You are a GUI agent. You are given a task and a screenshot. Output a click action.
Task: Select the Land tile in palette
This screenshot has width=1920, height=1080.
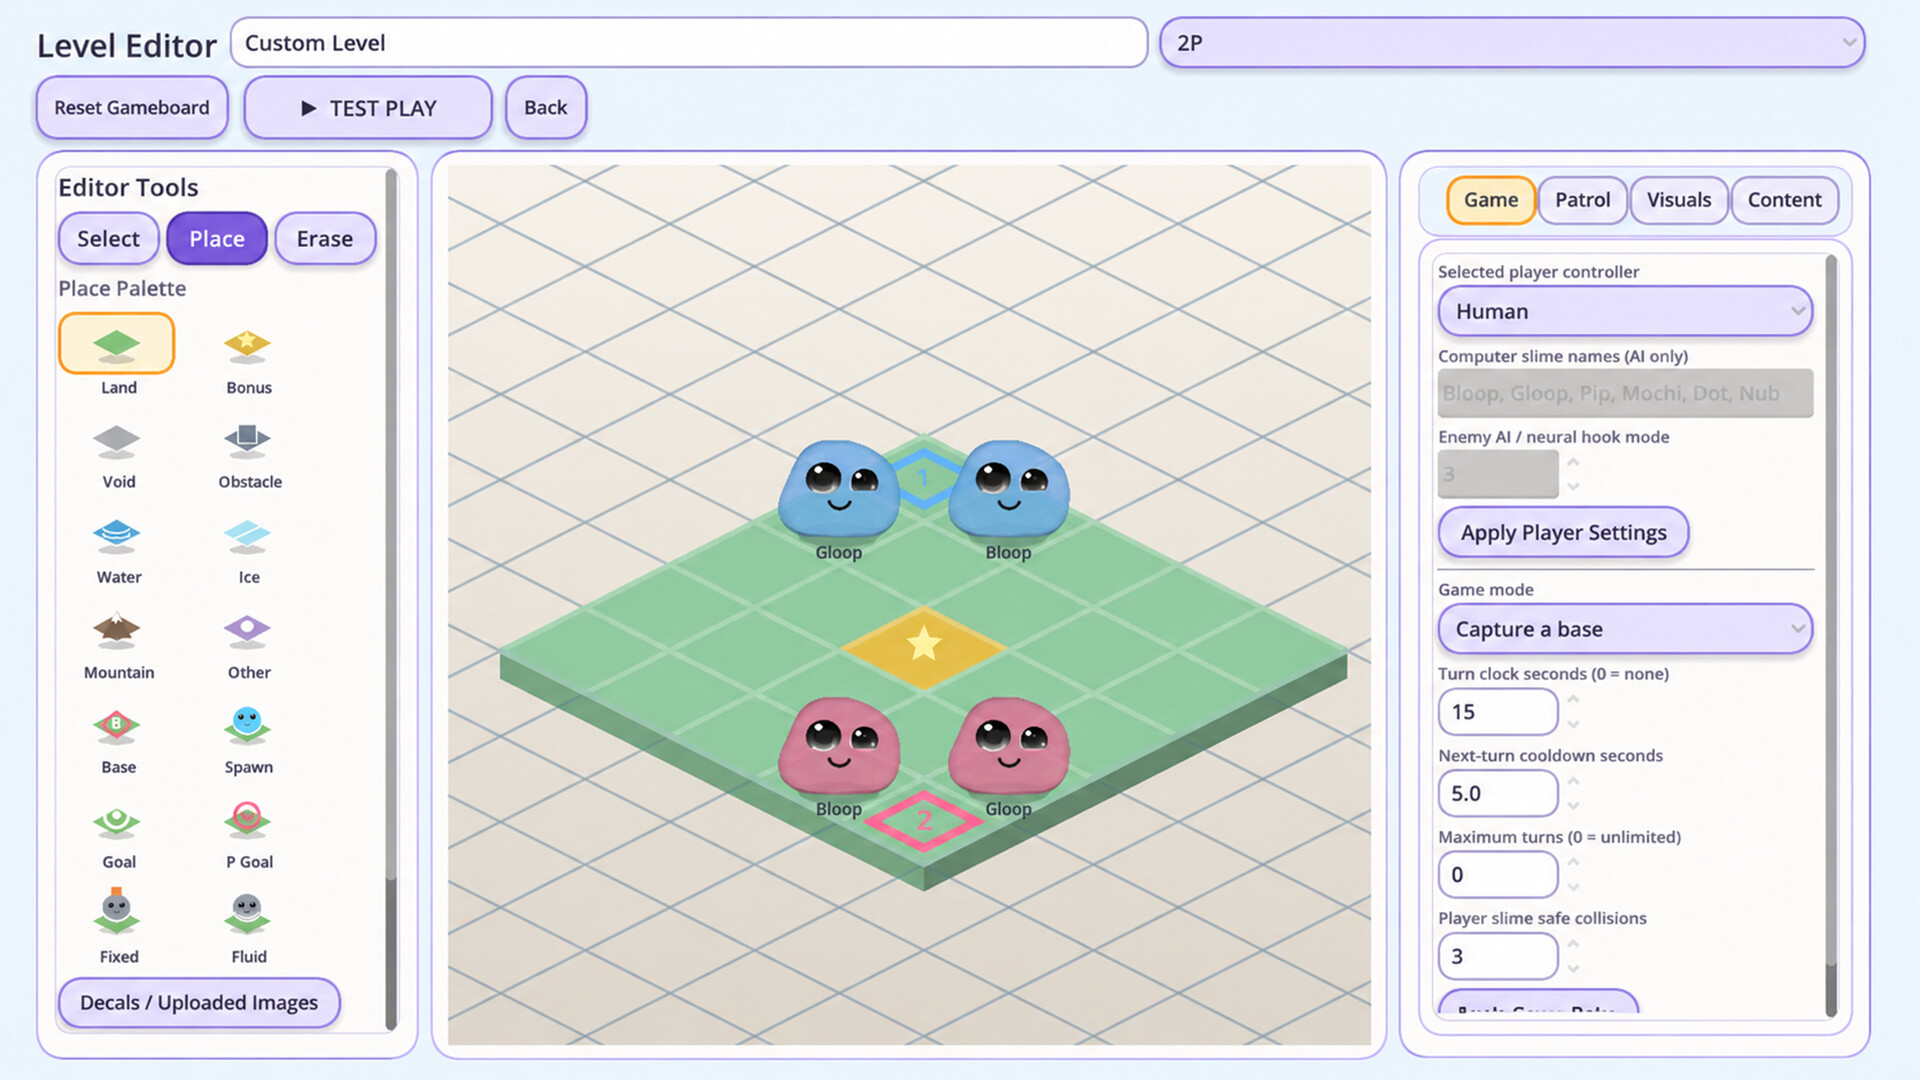[117, 345]
